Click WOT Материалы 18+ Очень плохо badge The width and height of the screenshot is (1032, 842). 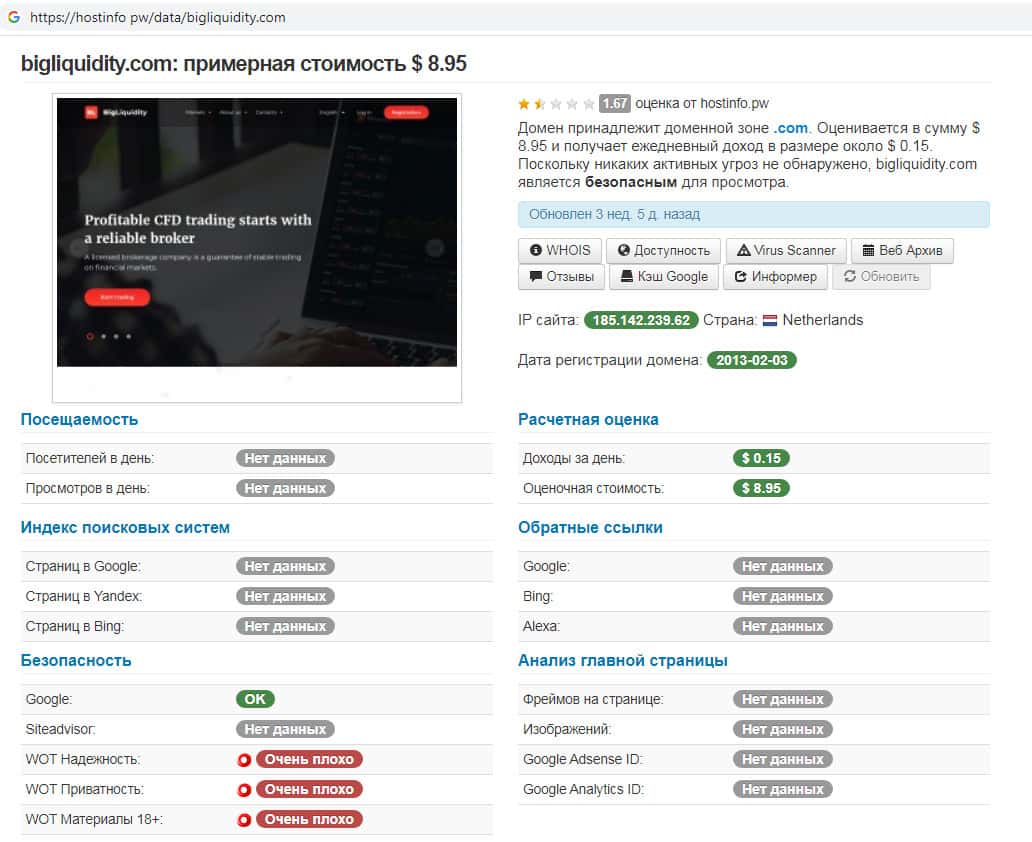point(309,820)
